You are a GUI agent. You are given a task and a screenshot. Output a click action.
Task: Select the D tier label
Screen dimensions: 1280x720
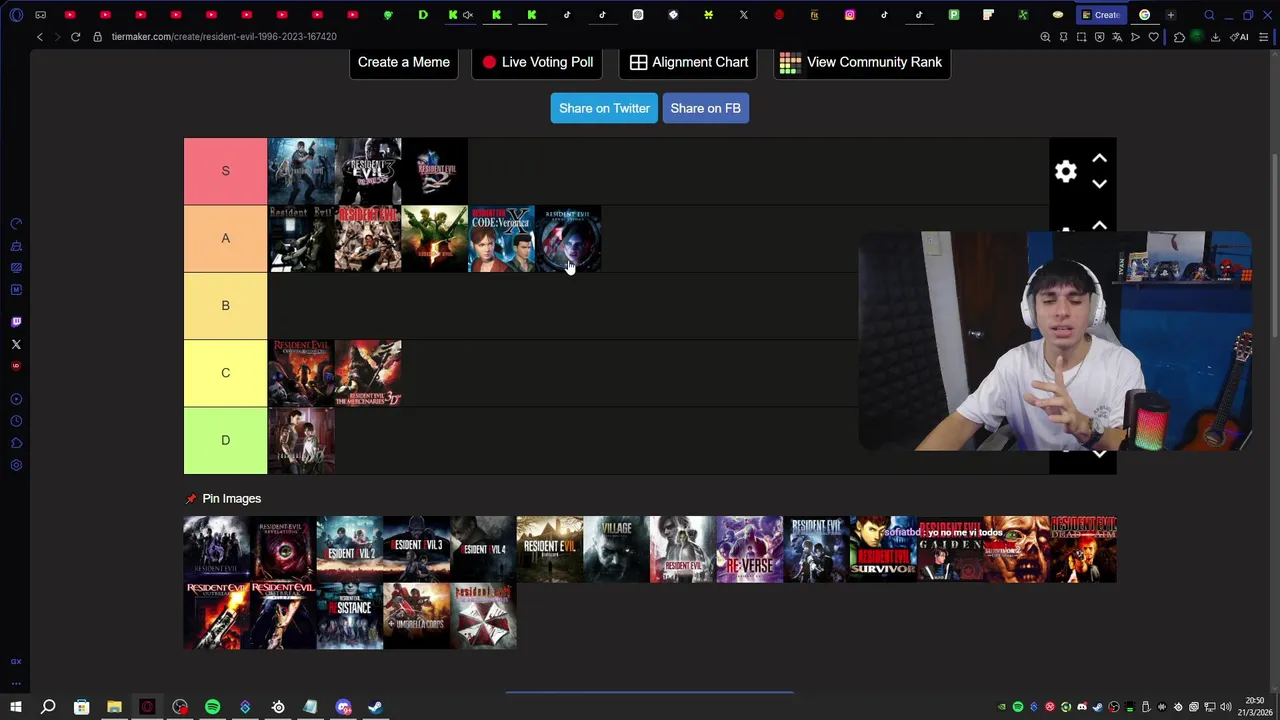click(225, 440)
